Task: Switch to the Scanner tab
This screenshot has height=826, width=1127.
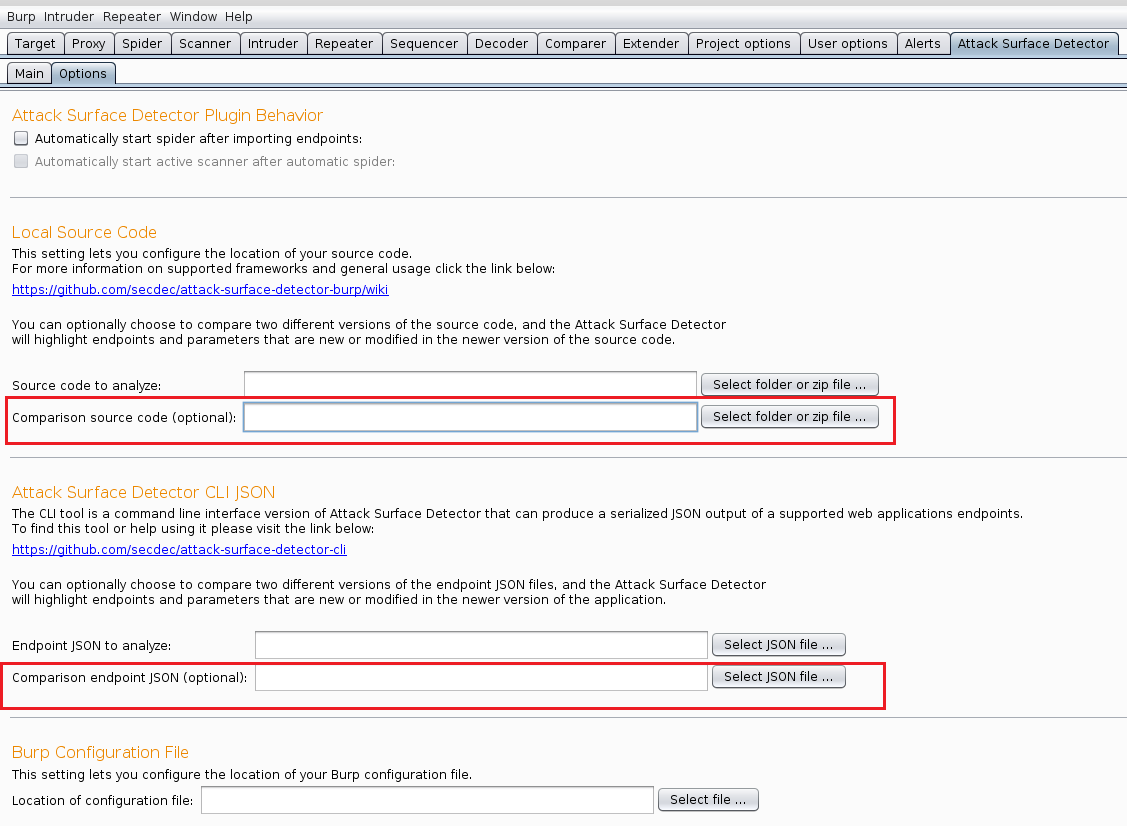Action: point(205,44)
